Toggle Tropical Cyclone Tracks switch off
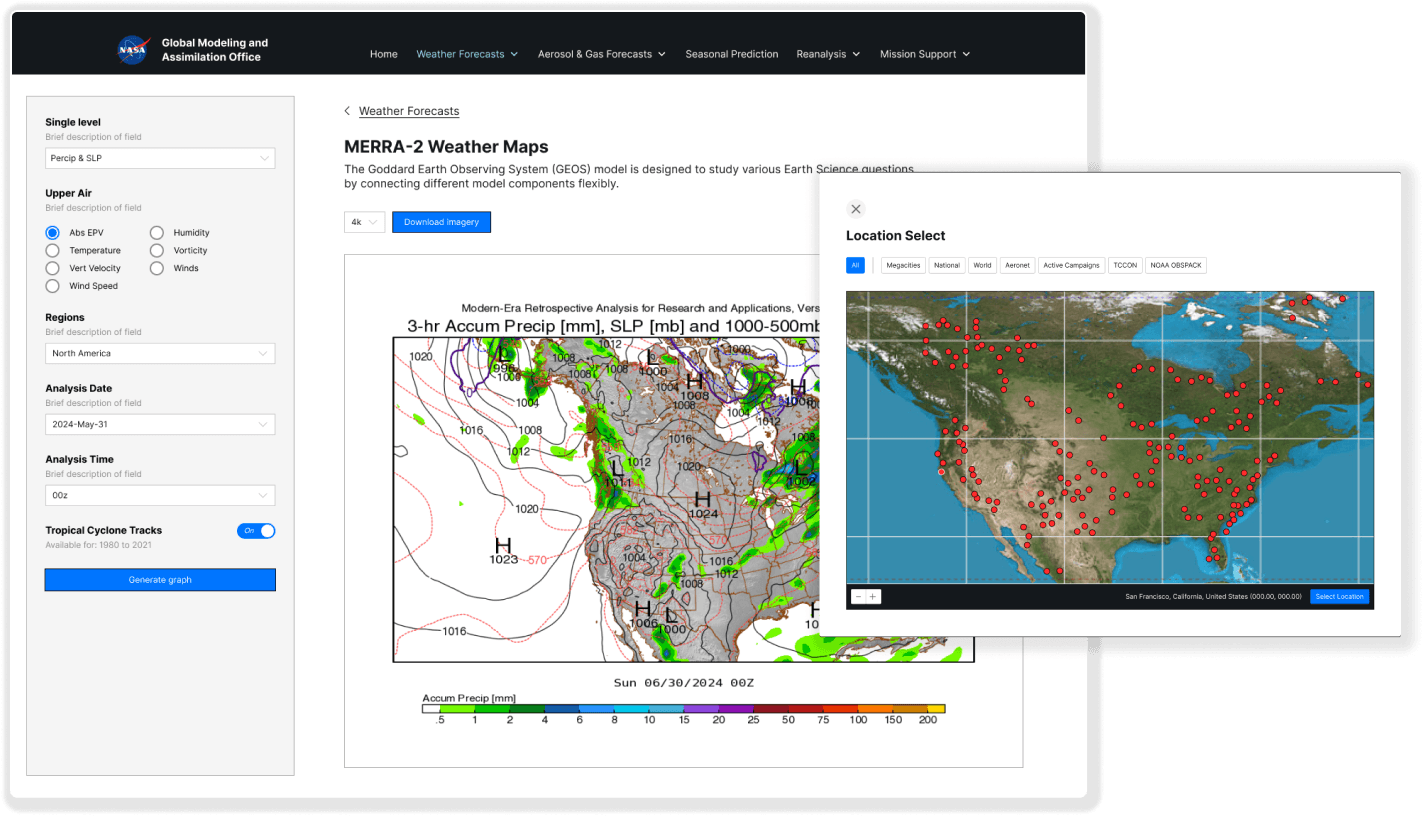This screenshot has height=816, width=1425. coord(256,531)
